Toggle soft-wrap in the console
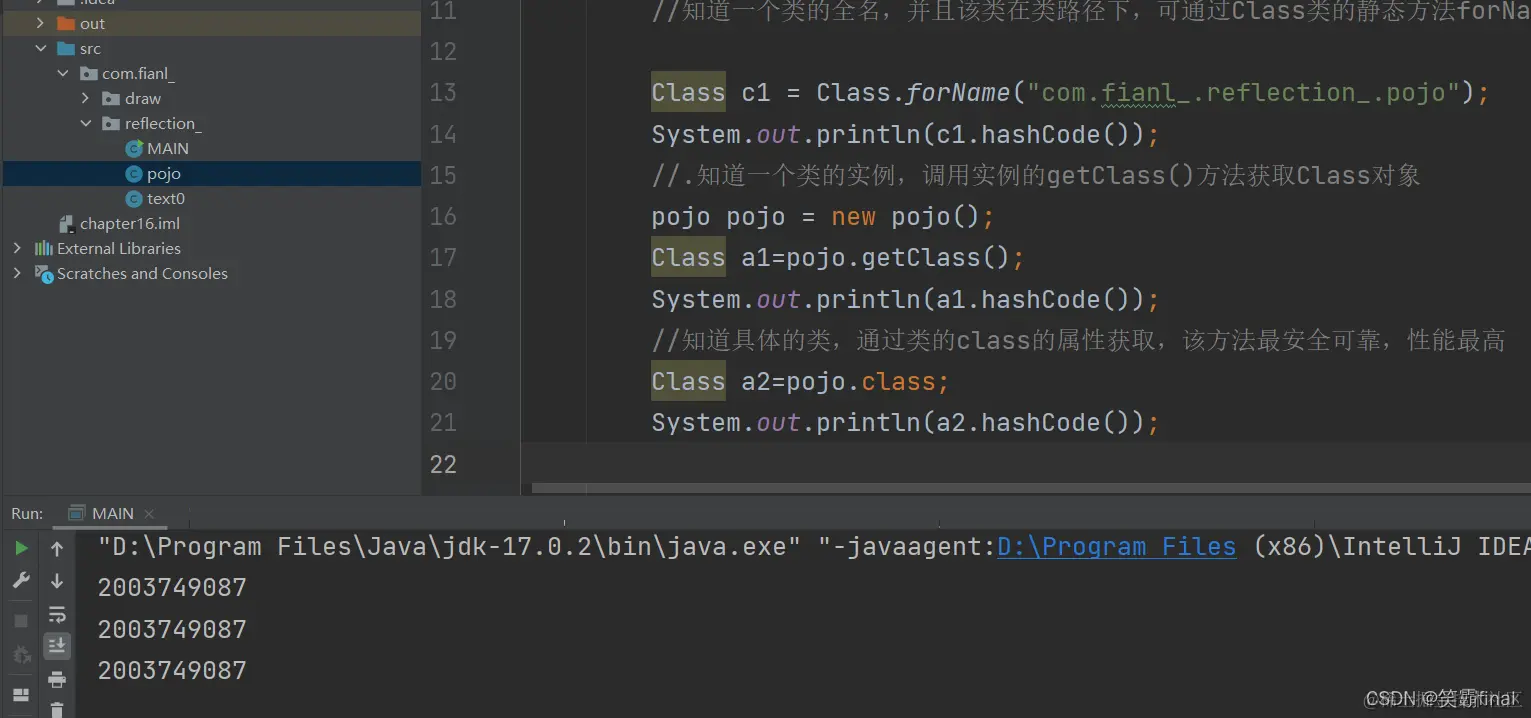The height and width of the screenshot is (718, 1531). point(57,614)
